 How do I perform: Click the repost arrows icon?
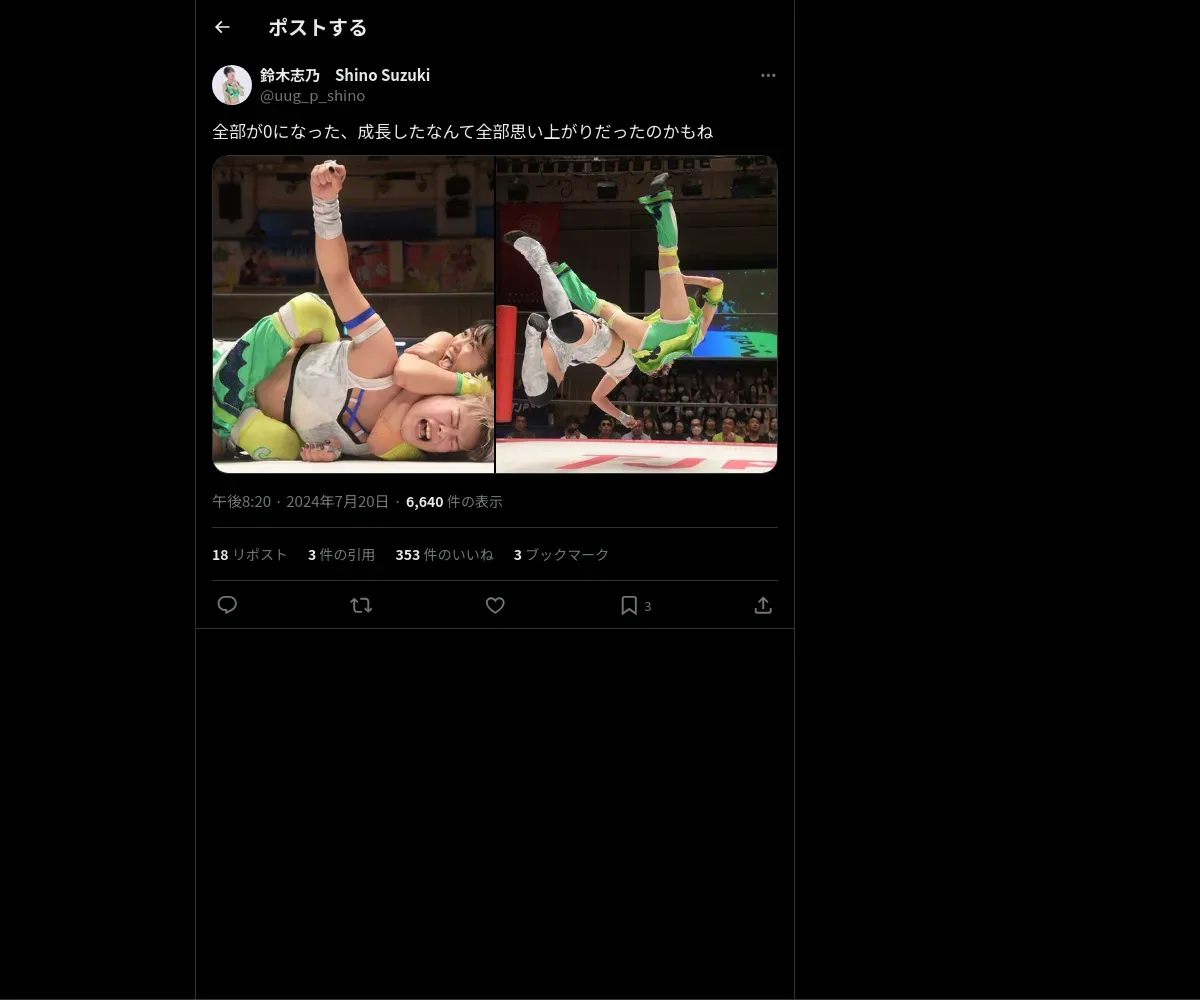(361, 605)
